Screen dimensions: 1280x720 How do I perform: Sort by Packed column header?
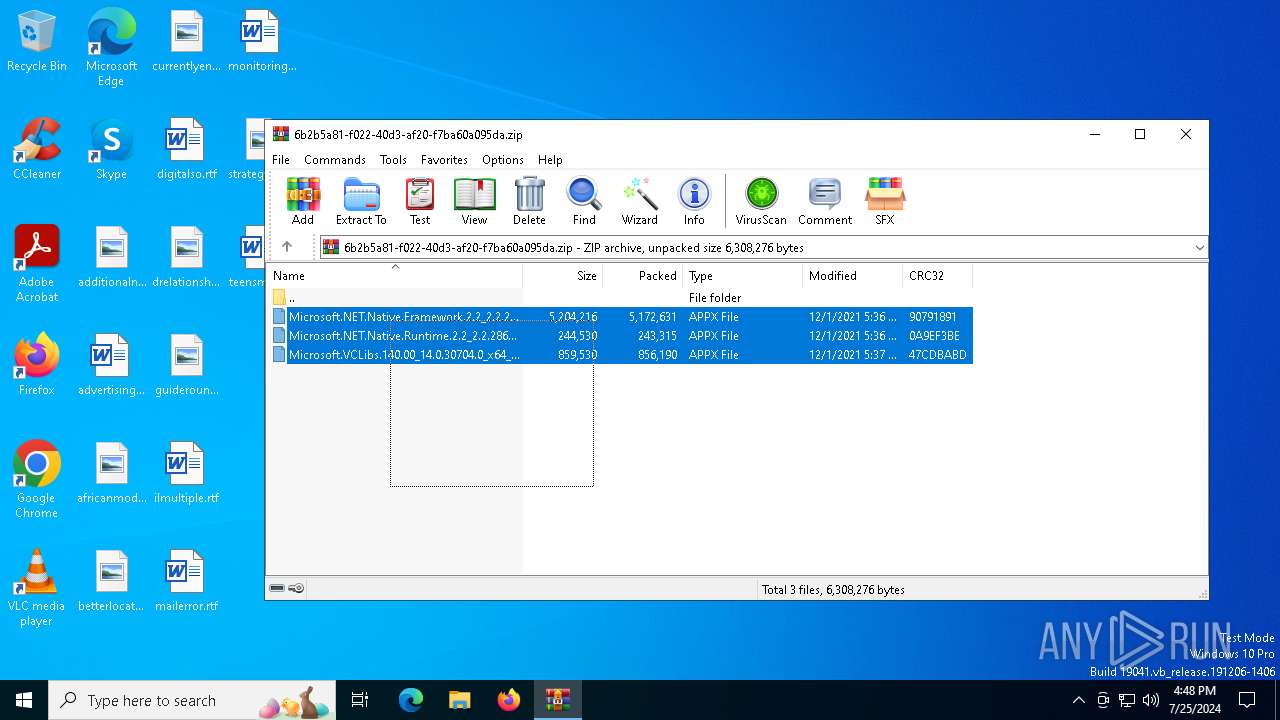click(642, 276)
